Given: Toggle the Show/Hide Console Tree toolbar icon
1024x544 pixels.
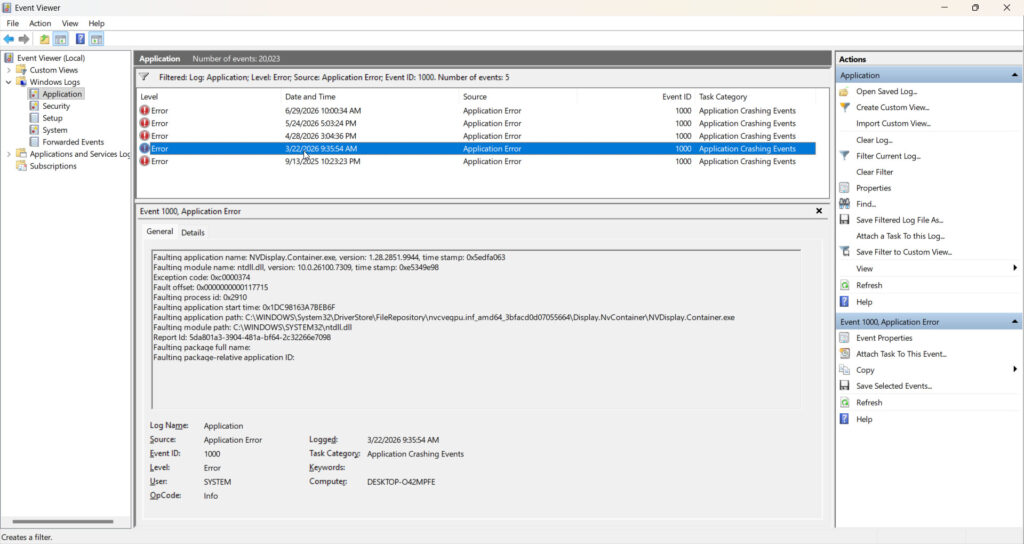Looking at the screenshot, I should pyautogui.click(x=61, y=39).
